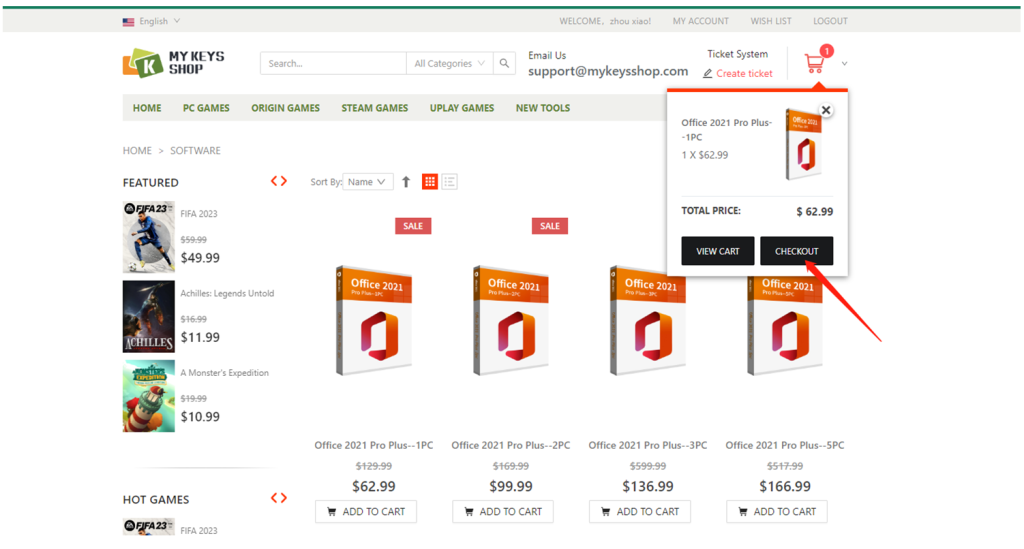
Task: Click the Ticket System label
Action: pyautogui.click(x=737, y=54)
